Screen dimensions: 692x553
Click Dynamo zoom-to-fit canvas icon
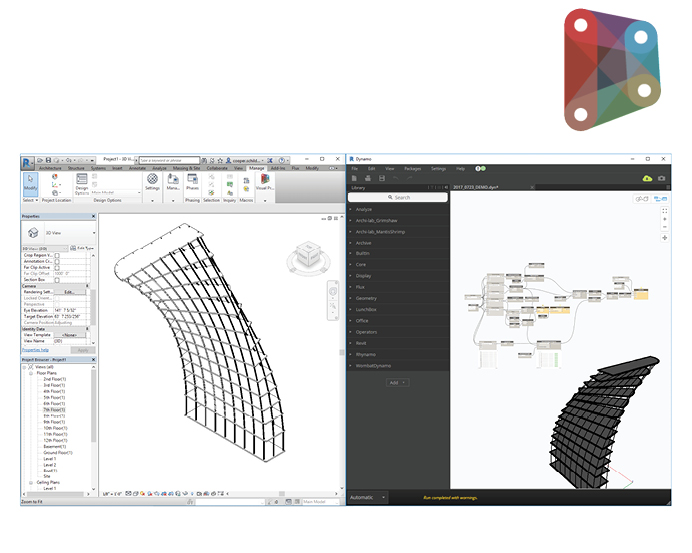665,211
